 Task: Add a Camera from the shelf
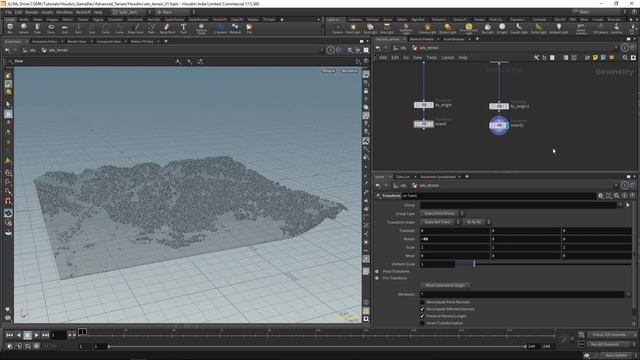pos(338,28)
